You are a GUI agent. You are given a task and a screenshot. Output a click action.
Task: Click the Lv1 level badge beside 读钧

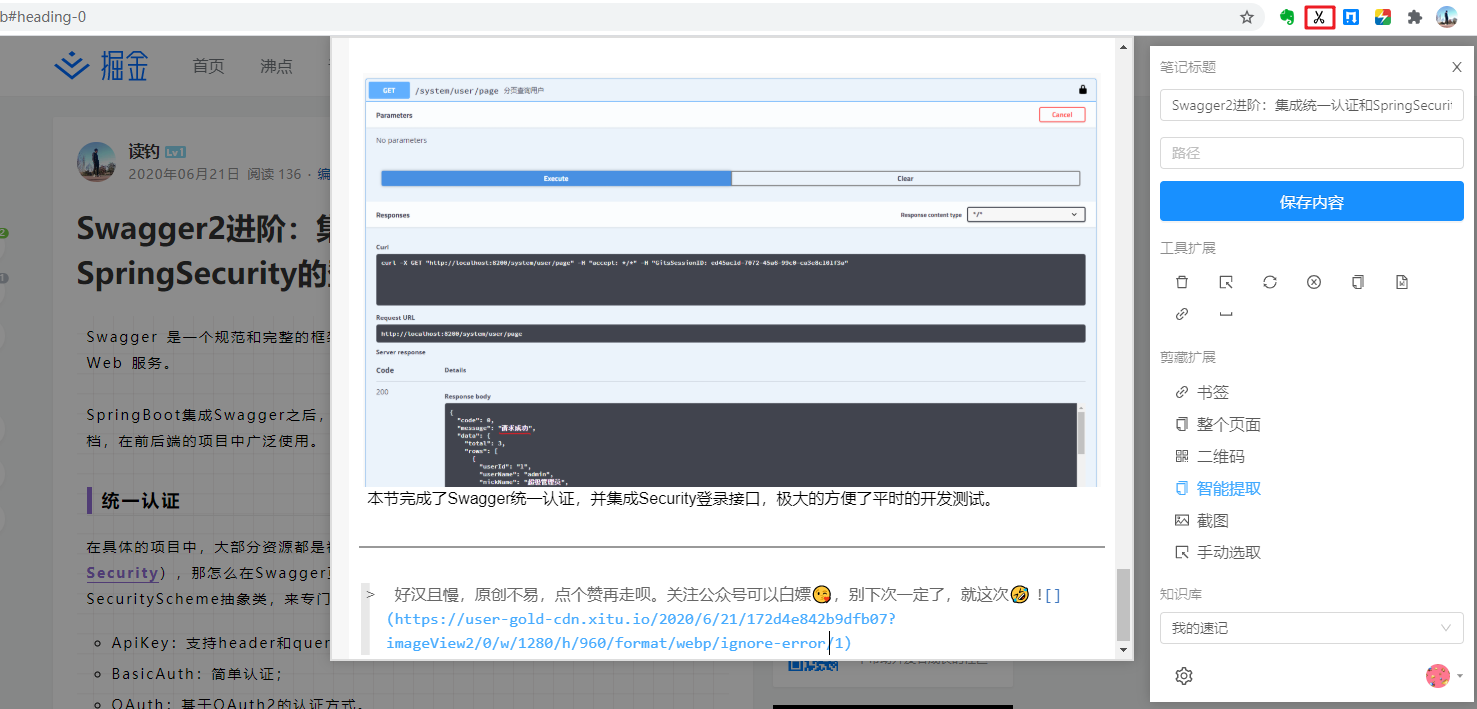tap(176, 152)
